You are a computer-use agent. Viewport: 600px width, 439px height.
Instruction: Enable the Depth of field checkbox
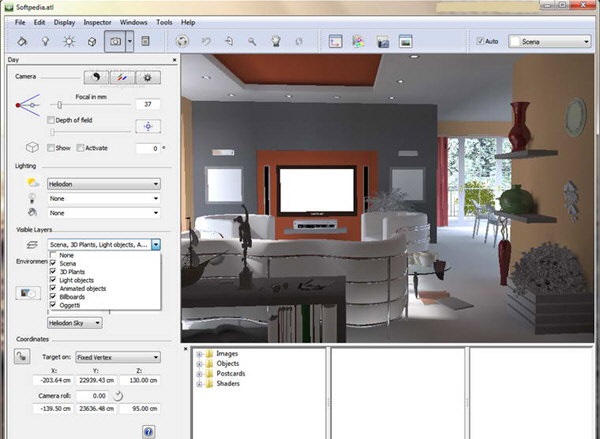tap(51, 120)
